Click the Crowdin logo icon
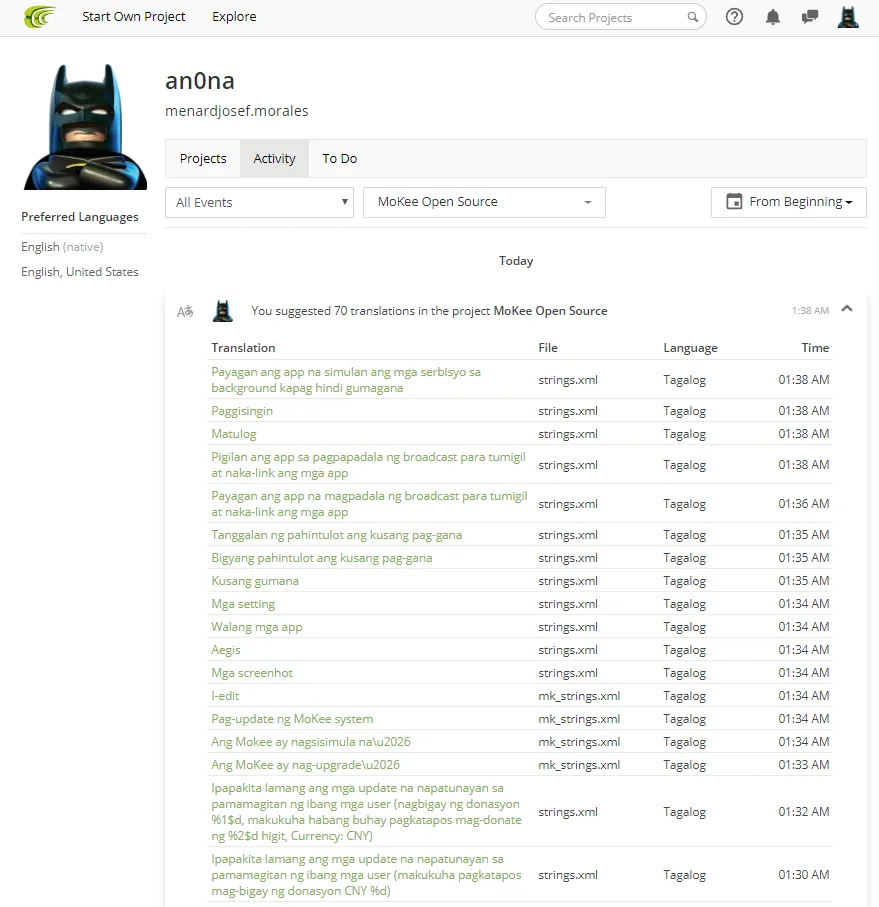 pyautogui.click(x=40, y=17)
